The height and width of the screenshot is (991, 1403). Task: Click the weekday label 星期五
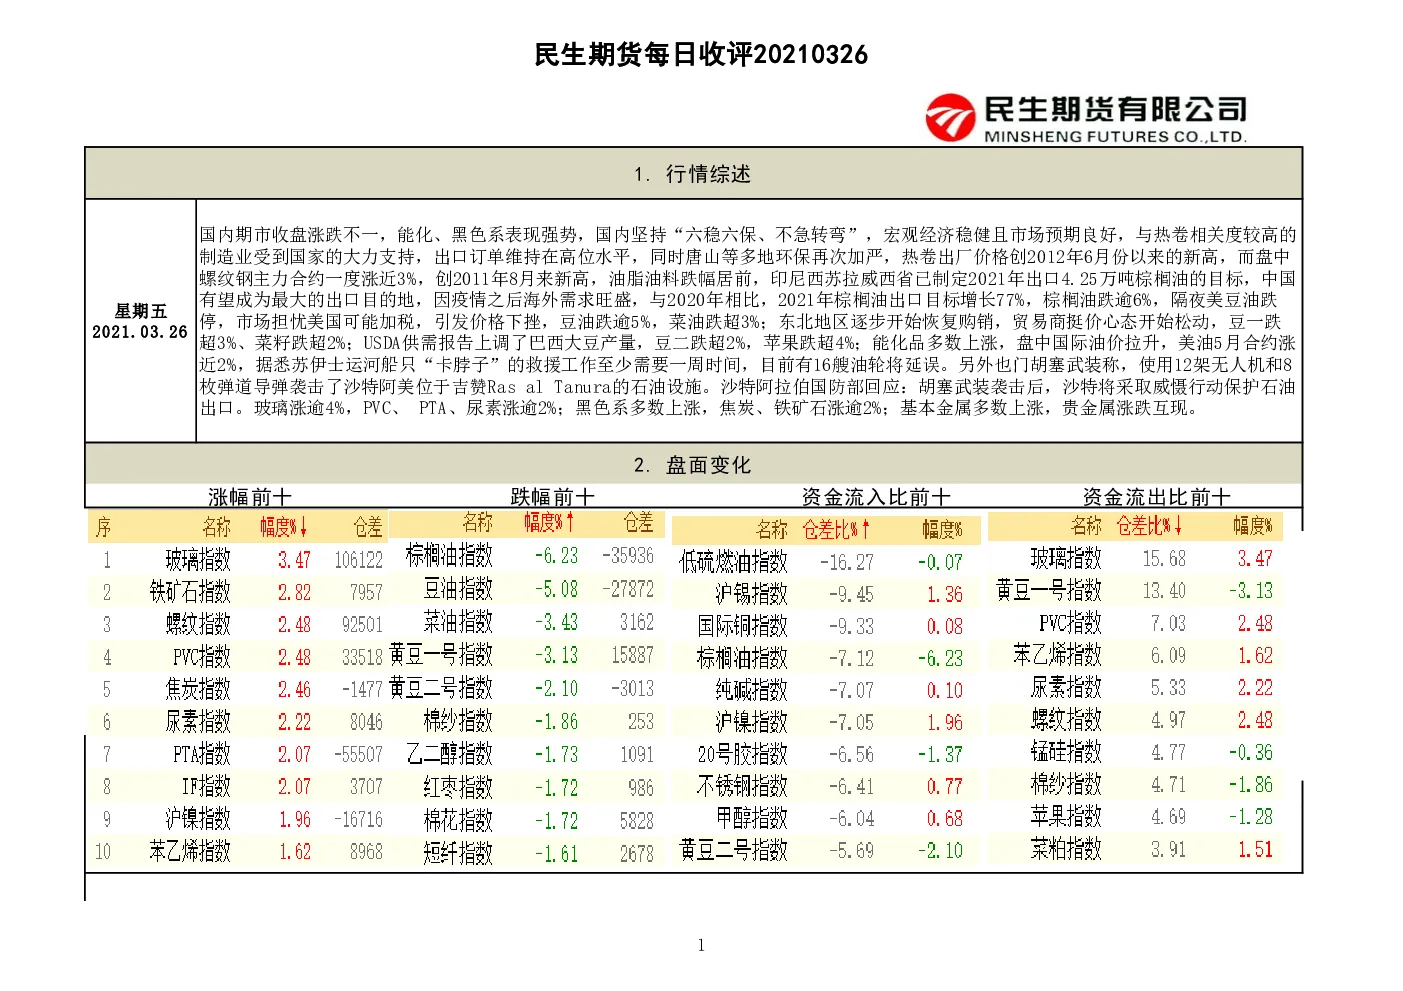(141, 311)
